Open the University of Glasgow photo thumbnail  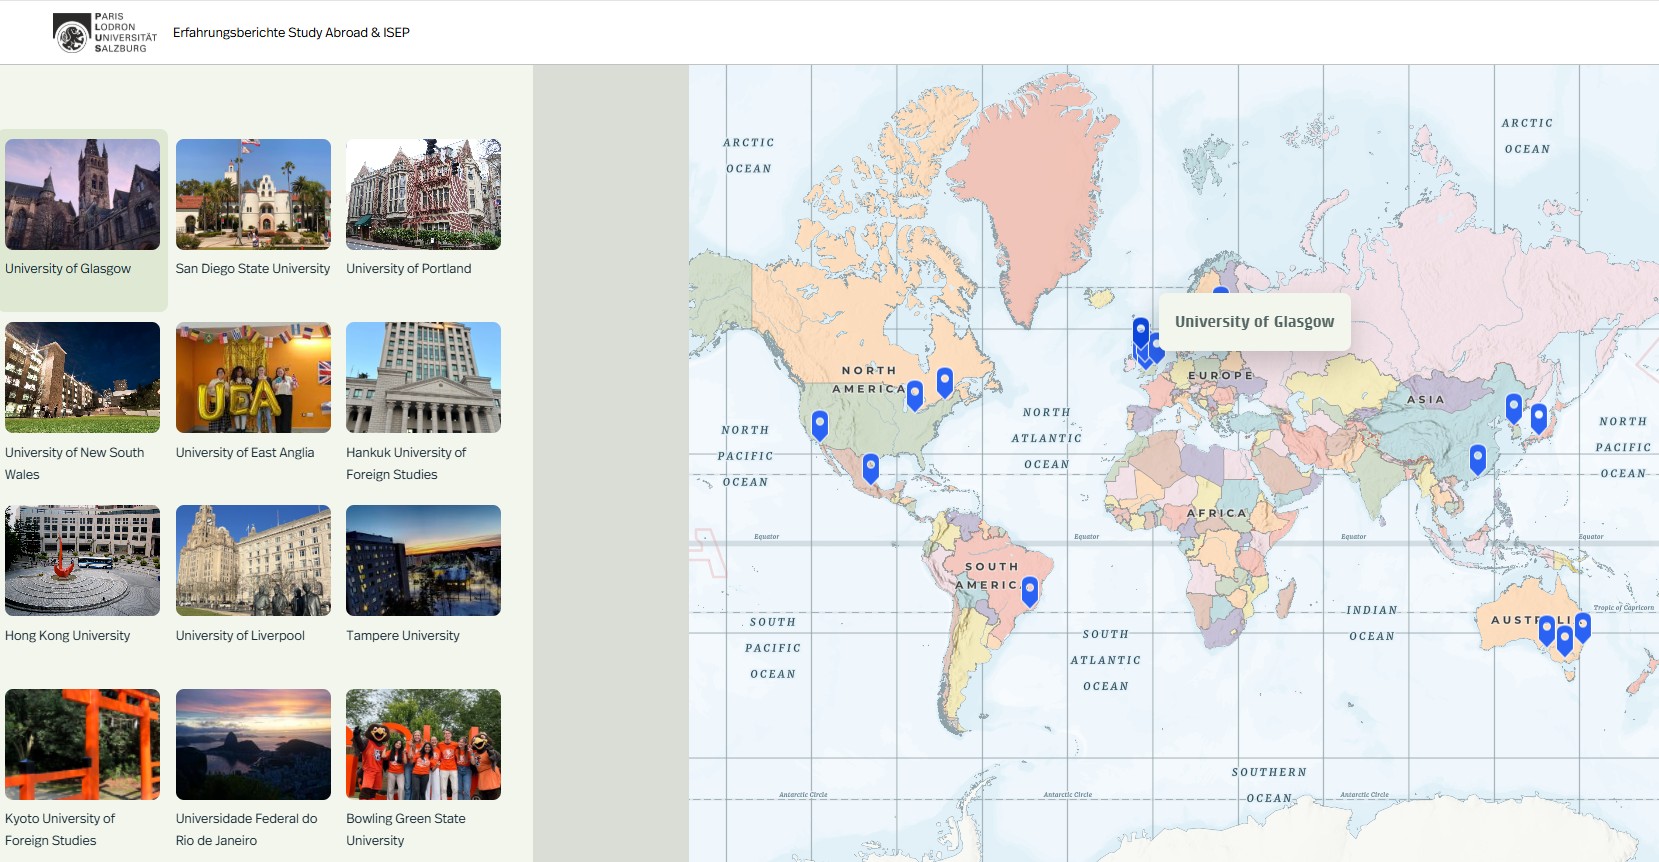tap(82, 194)
